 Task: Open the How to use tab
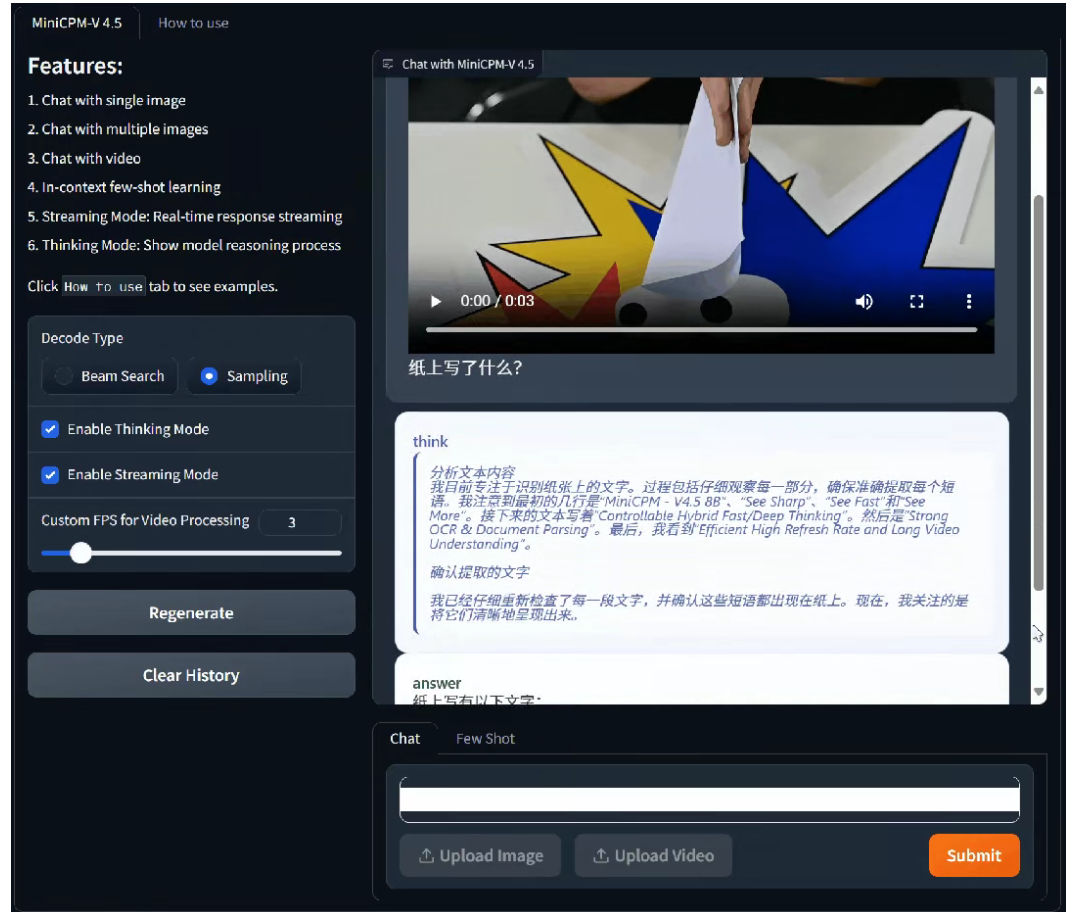193,23
